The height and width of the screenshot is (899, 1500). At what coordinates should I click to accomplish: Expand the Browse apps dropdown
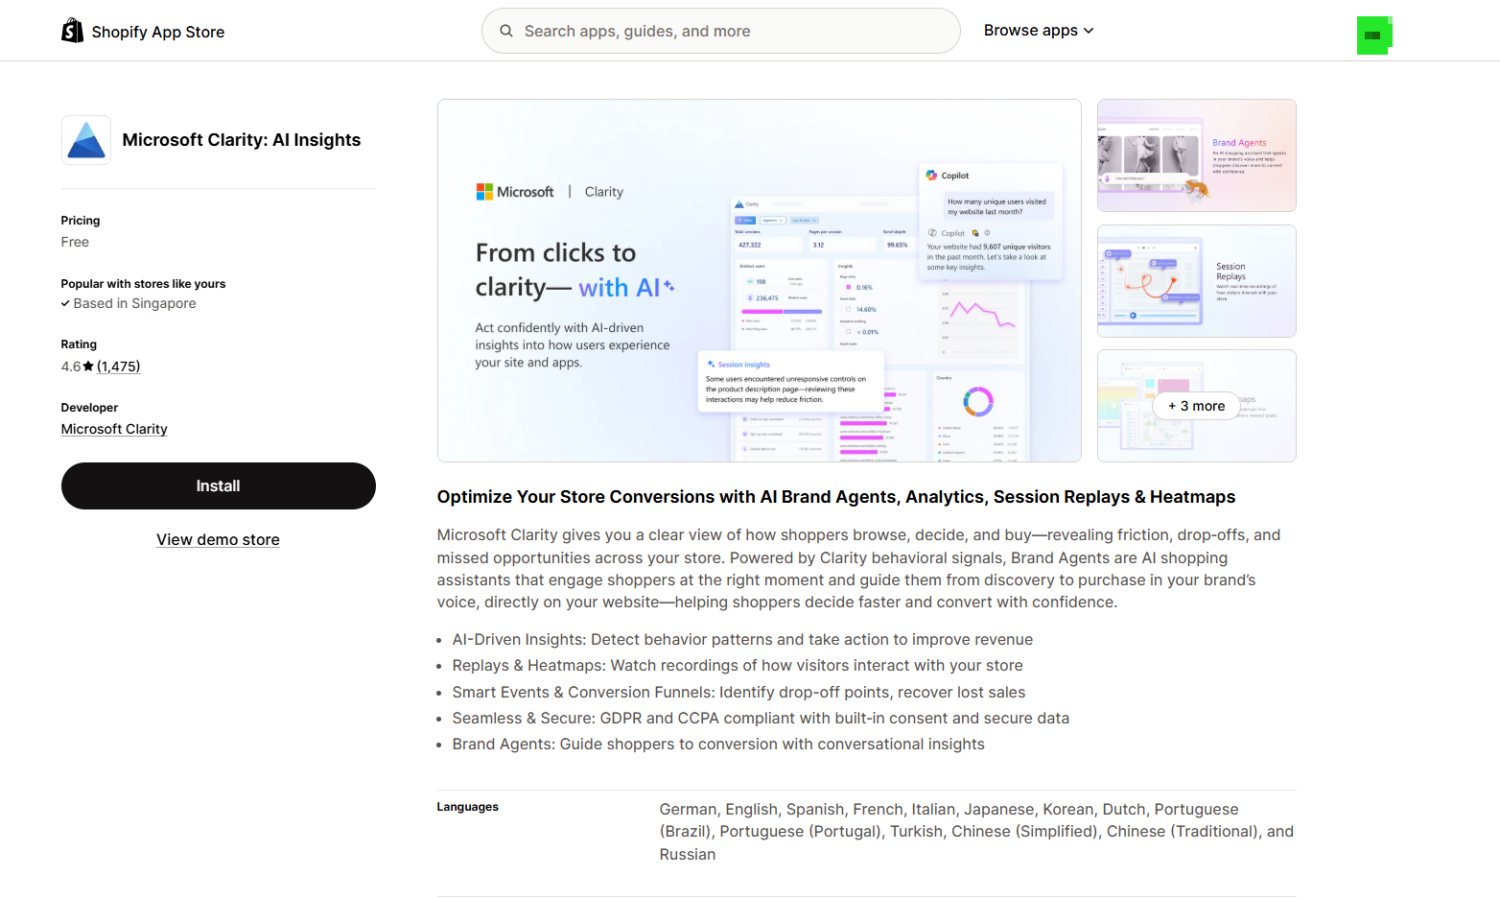pos(1038,31)
